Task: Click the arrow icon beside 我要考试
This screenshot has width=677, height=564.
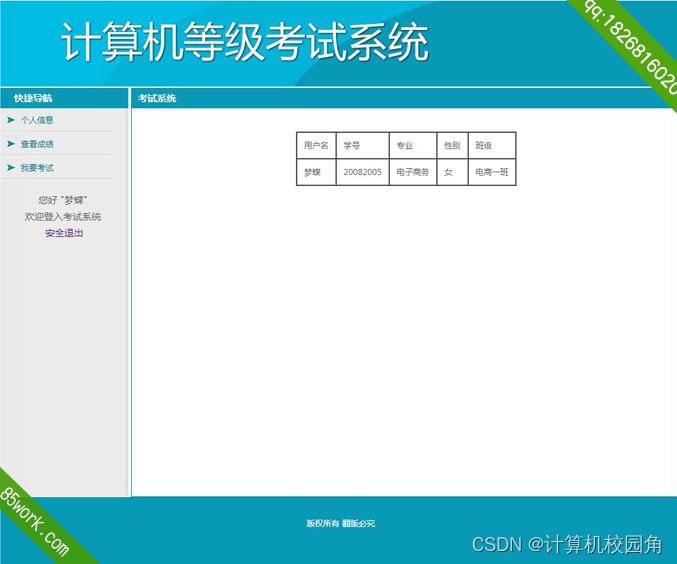Action: pyautogui.click(x=11, y=167)
